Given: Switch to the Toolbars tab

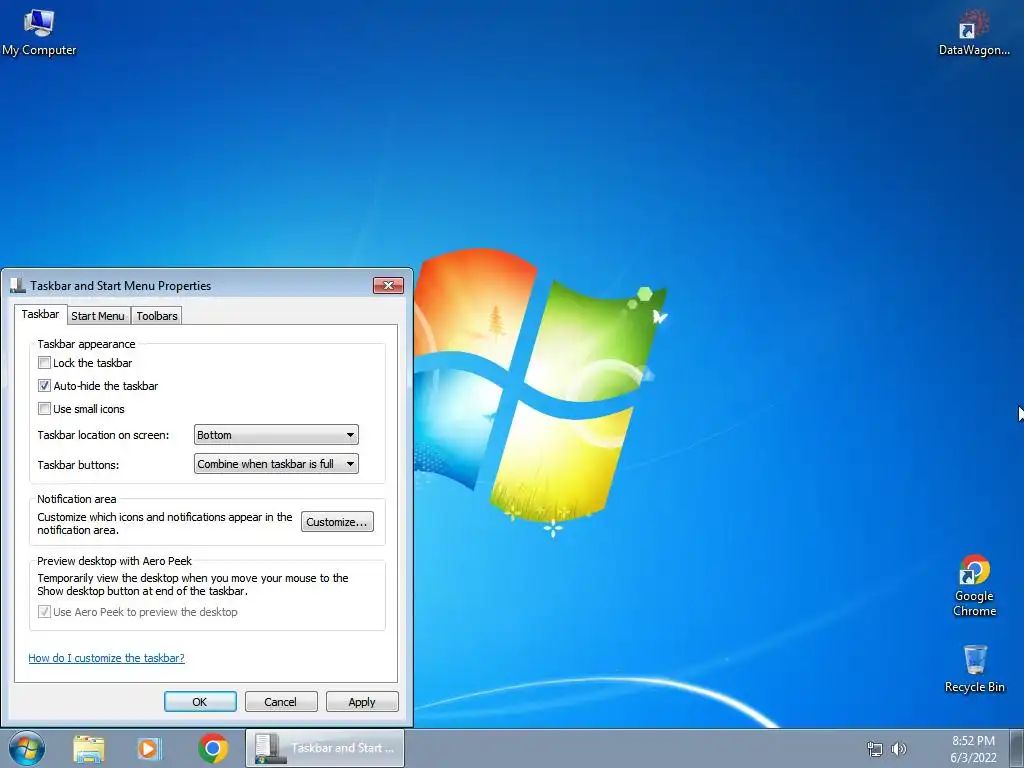Looking at the screenshot, I should pyautogui.click(x=157, y=316).
